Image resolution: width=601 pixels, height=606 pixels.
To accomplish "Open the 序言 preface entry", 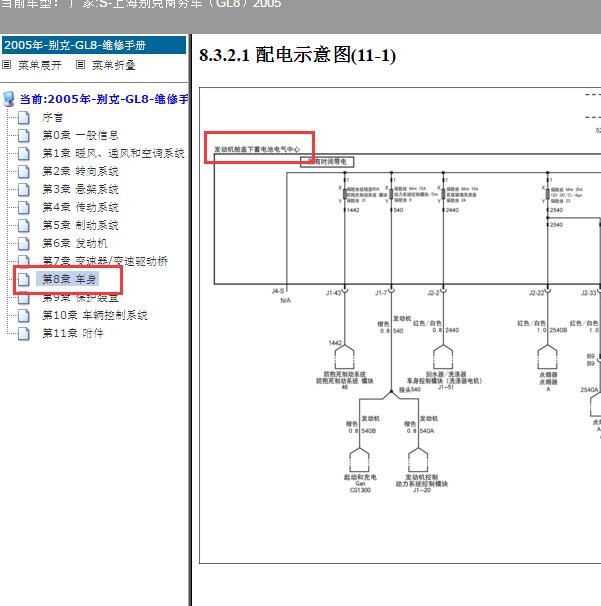I will (x=53, y=117).
